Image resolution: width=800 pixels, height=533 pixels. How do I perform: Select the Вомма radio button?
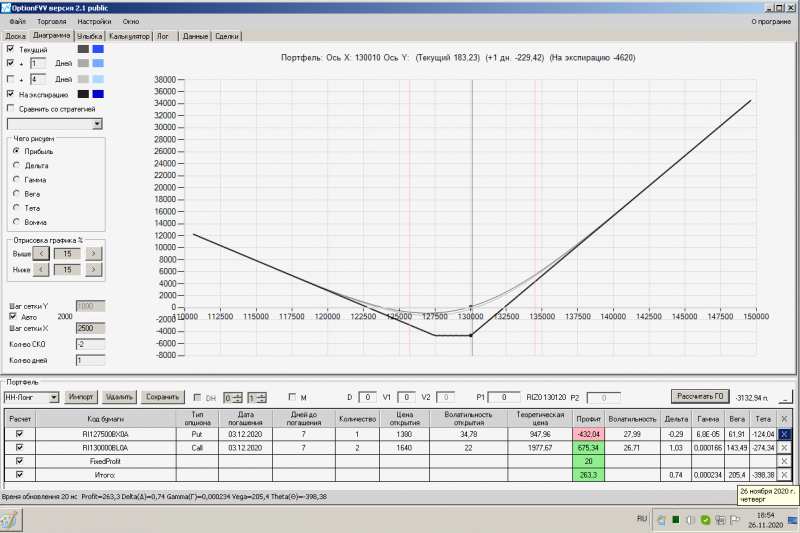coord(16,222)
